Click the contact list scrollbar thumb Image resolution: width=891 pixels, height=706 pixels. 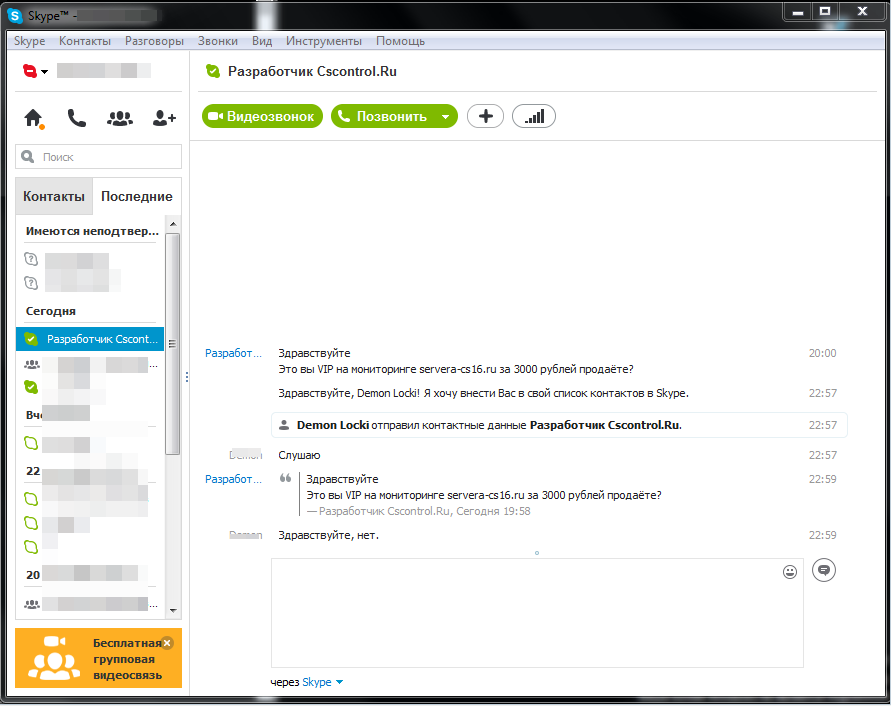[x=173, y=344]
